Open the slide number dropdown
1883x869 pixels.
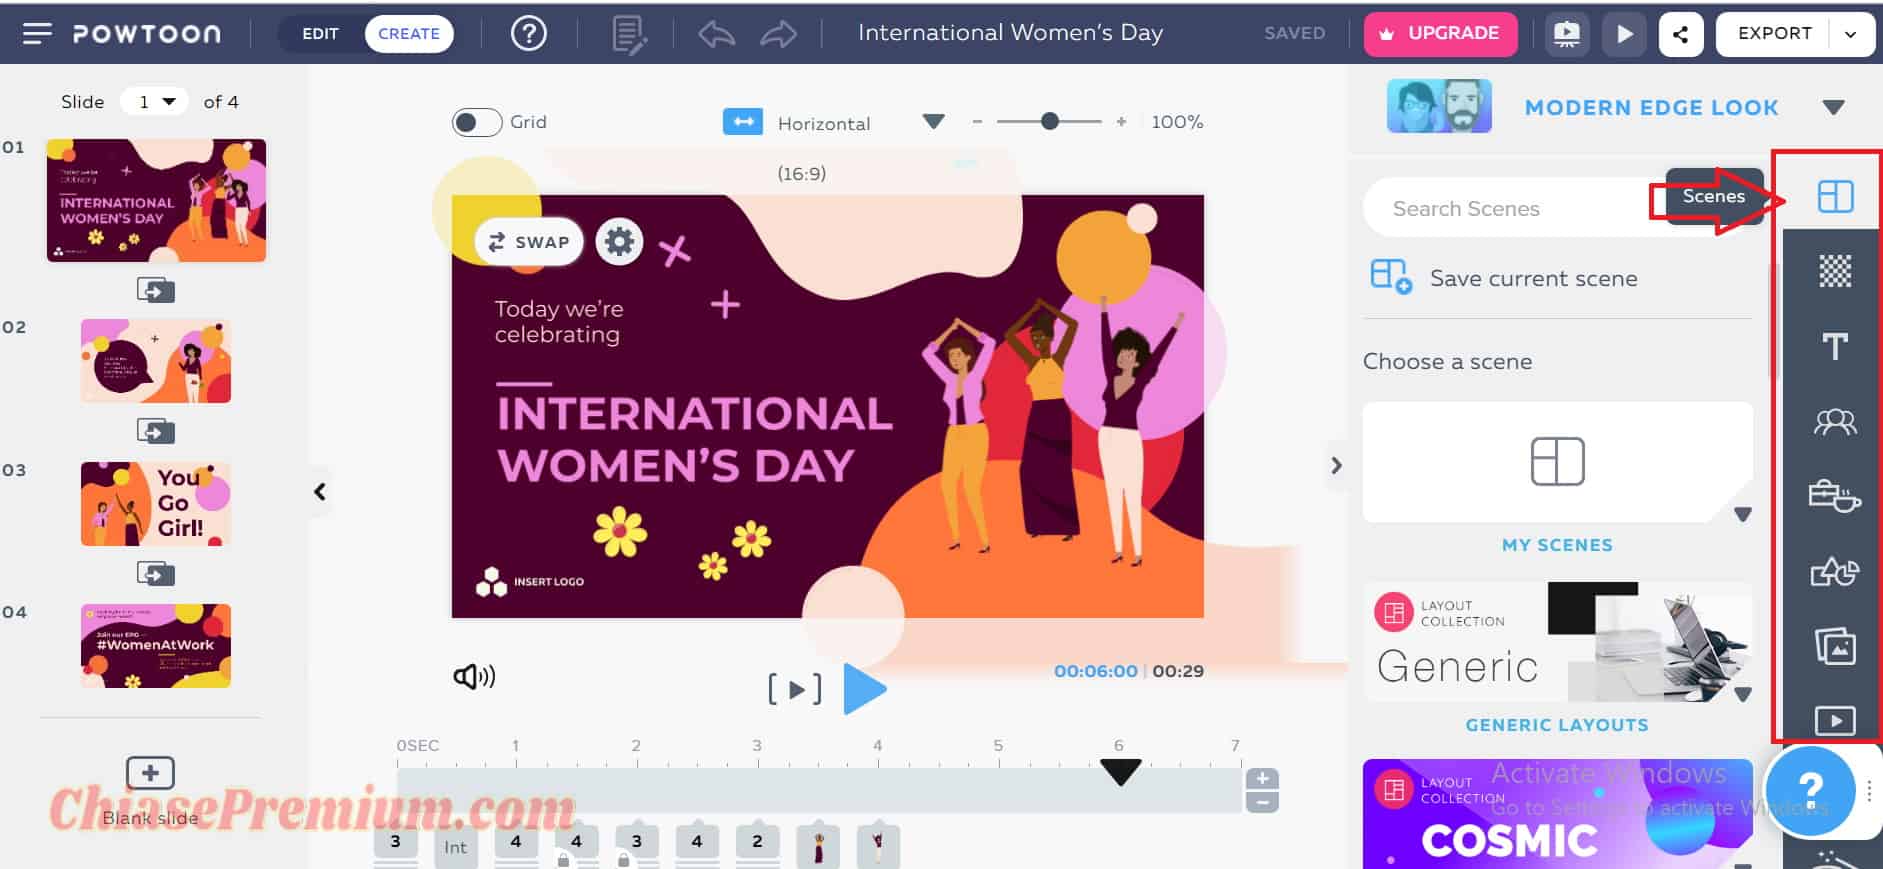tap(154, 101)
